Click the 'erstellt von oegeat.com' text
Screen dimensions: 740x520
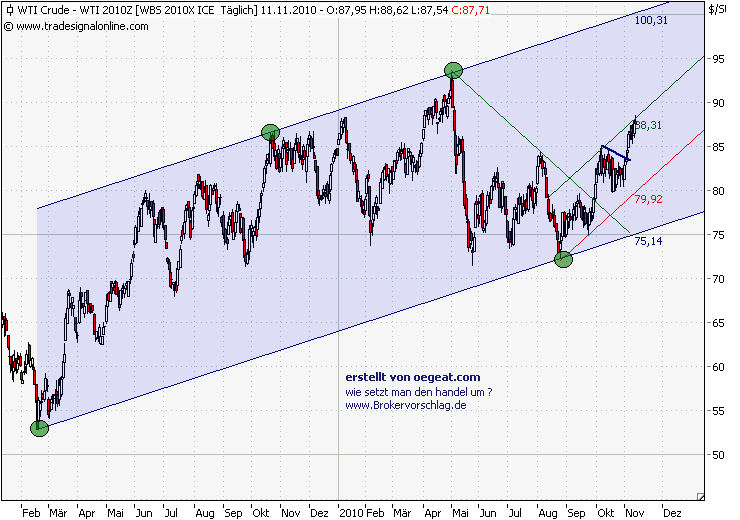(x=413, y=377)
